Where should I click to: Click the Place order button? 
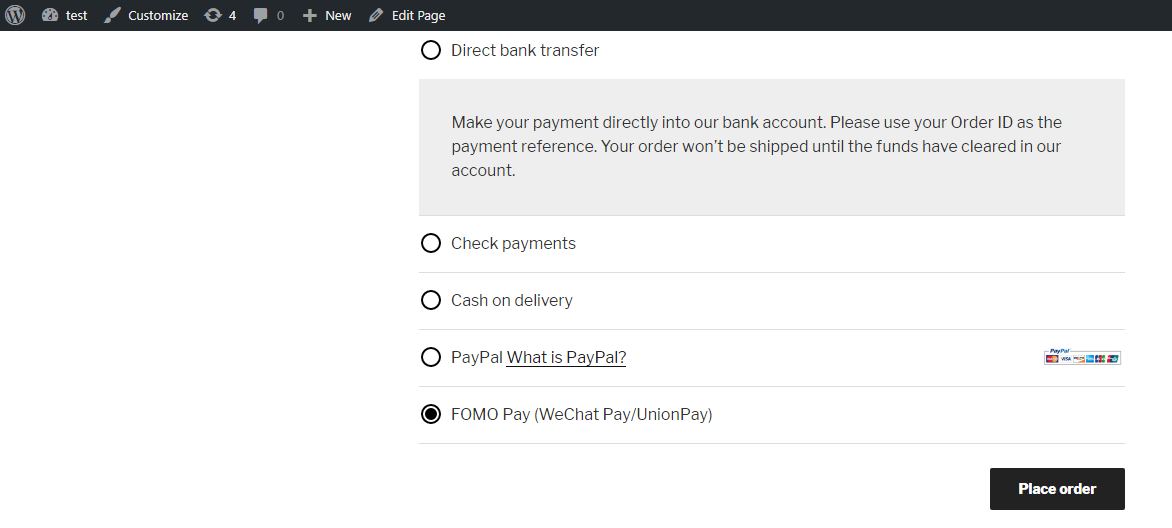coord(1057,489)
